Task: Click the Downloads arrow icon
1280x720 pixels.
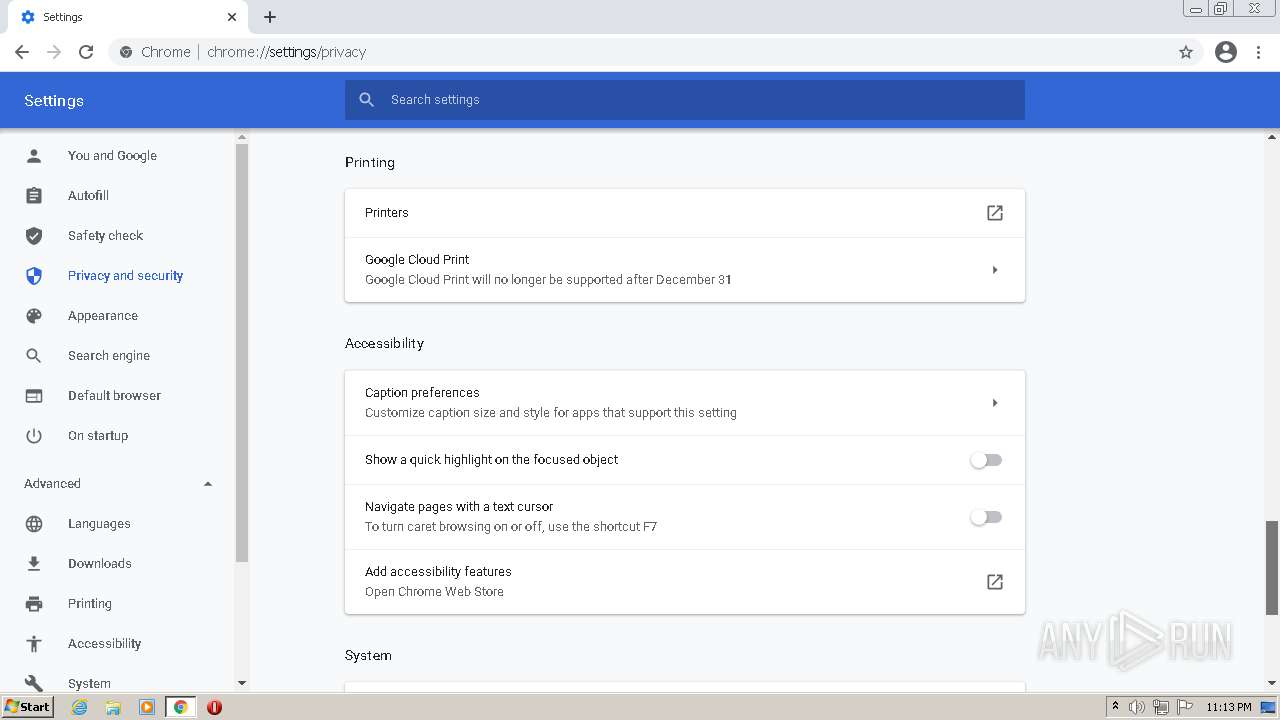Action: tap(34, 563)
